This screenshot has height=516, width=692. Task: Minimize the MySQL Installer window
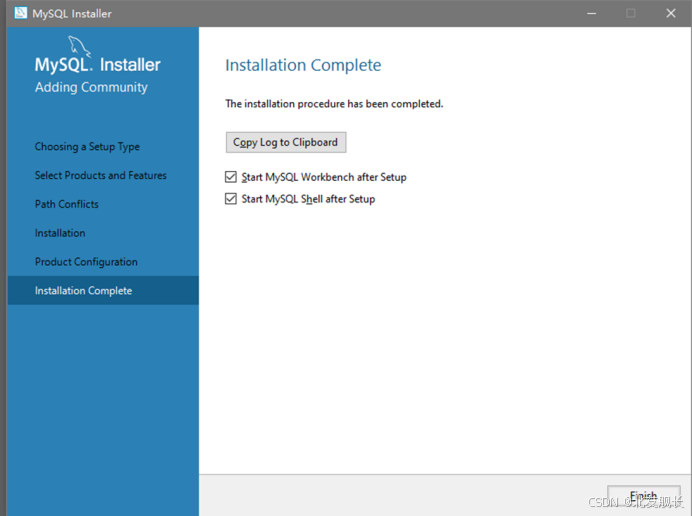(591, 13)
